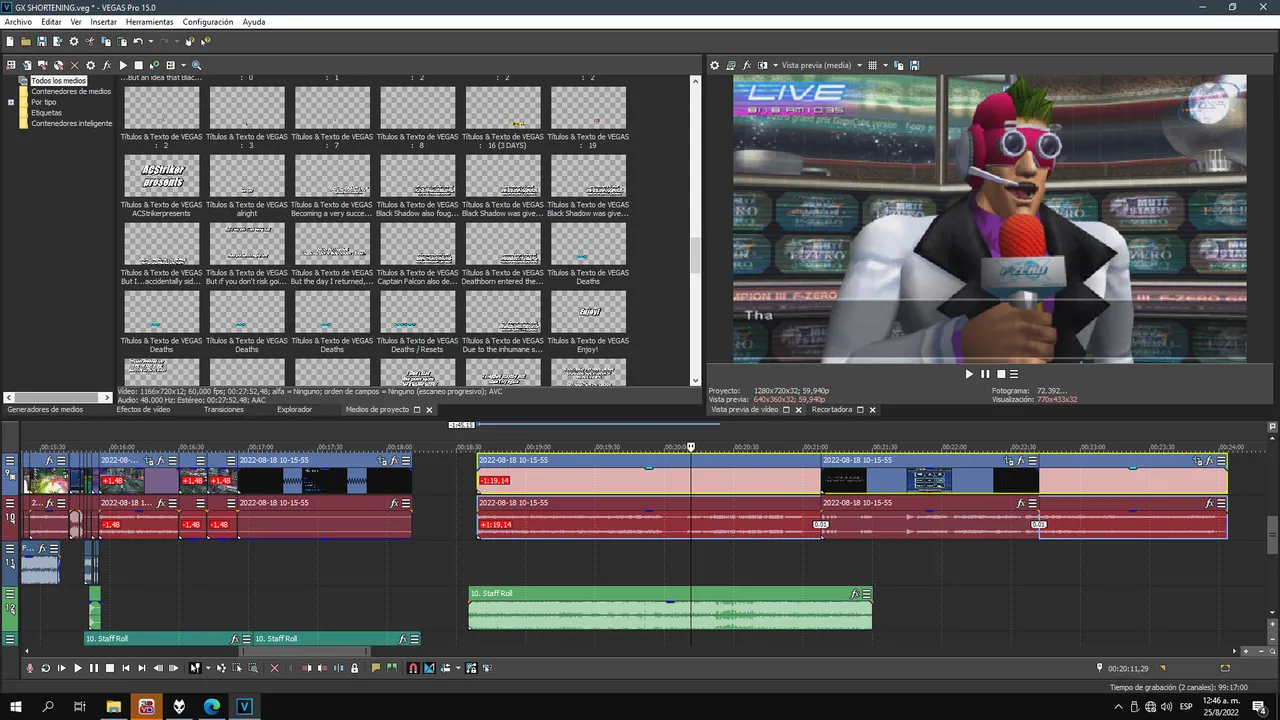Click the timecode field 00:20:11,29
The height and width of the screenshot is (720, 1280).
1128,668
